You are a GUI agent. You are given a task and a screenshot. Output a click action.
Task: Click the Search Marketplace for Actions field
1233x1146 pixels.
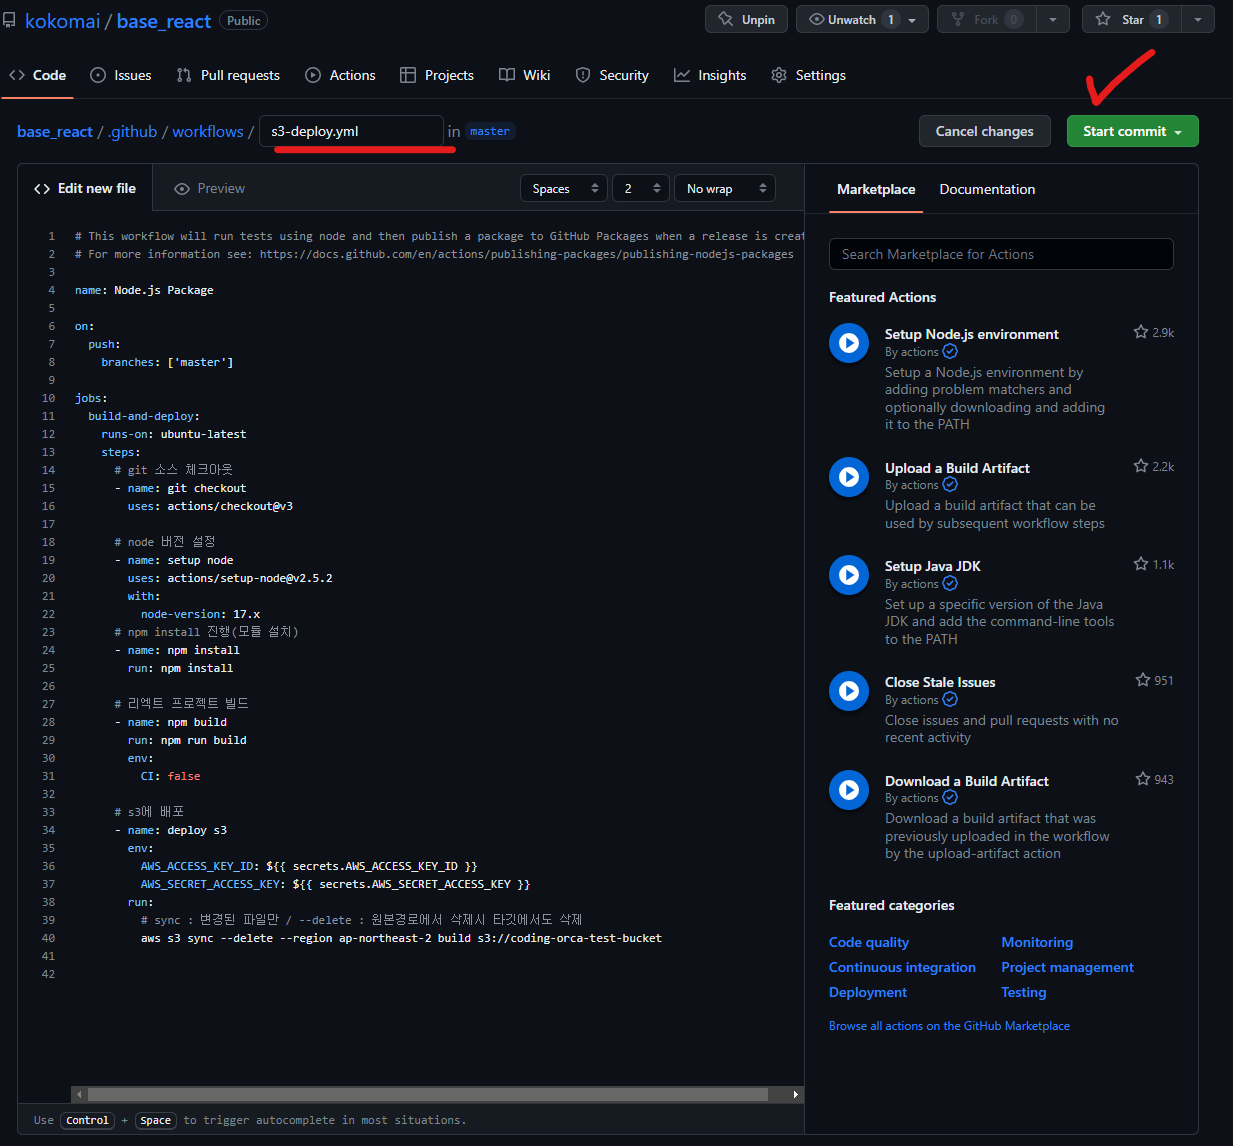(1001, 254)
